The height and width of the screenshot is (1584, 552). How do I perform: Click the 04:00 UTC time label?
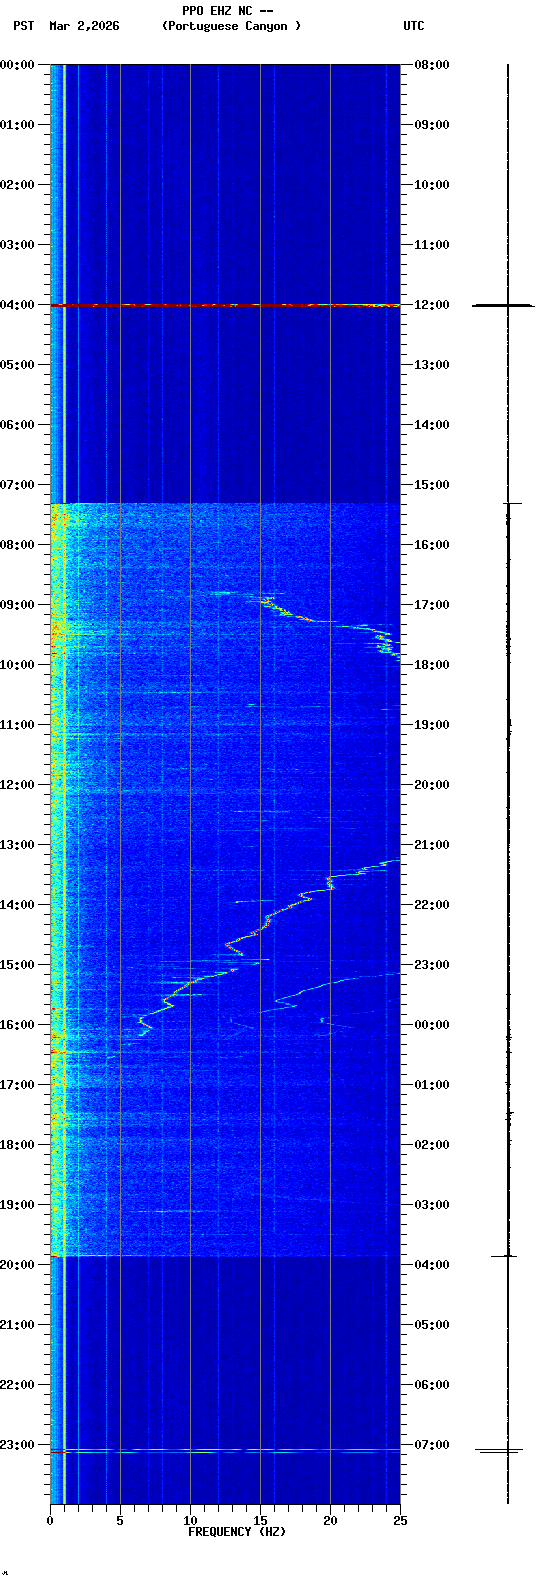pyautogui.click(x=431, y=1264)
